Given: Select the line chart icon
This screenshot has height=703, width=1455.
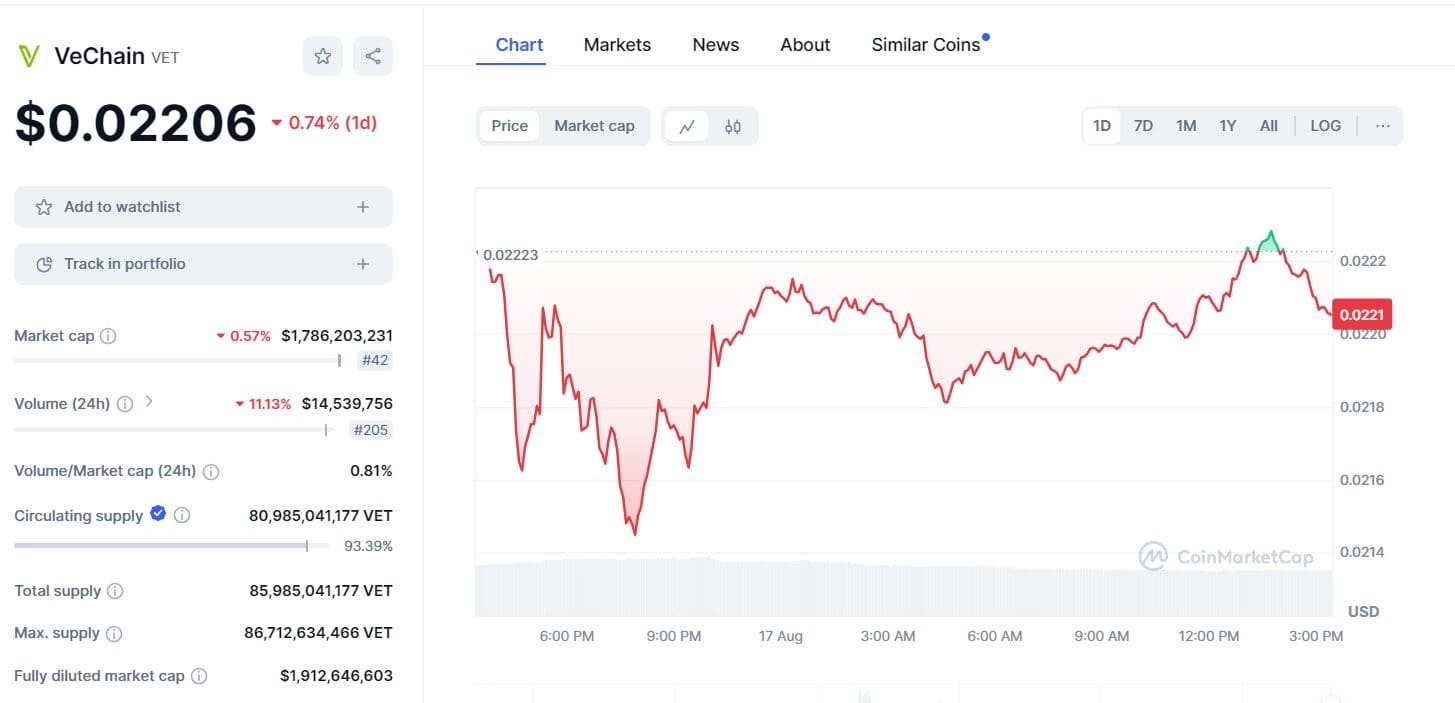Looking at the screenshot, I should coord(687,126).
